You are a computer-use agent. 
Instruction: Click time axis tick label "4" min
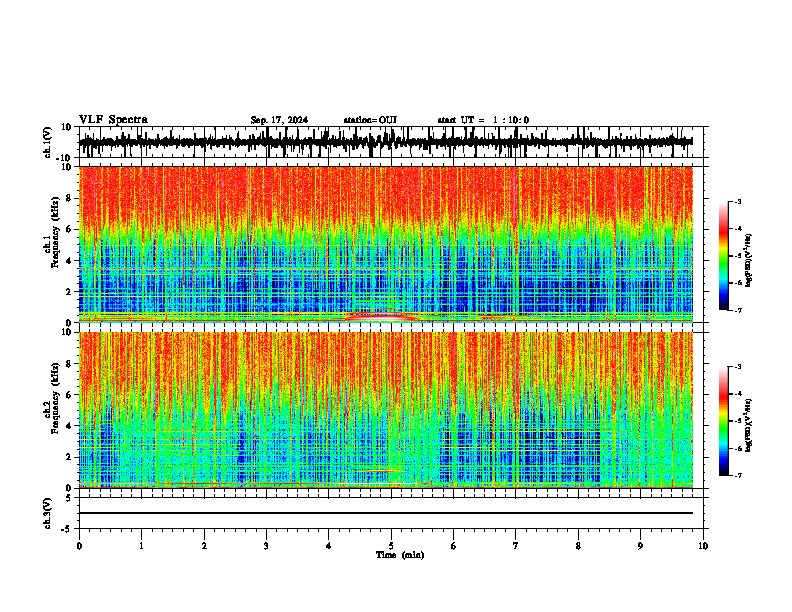coord(329,546)
